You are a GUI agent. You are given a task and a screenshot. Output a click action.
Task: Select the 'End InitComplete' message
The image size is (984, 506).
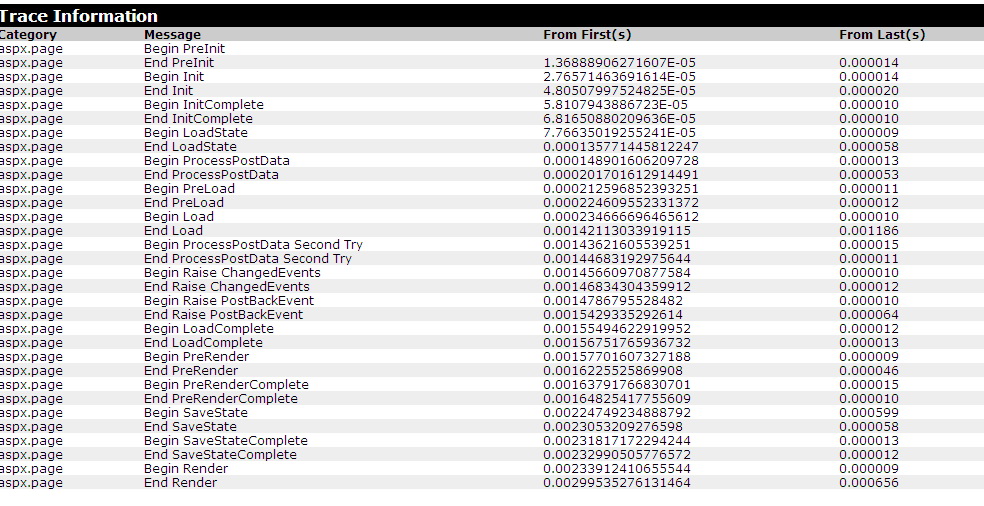[198, 119]
